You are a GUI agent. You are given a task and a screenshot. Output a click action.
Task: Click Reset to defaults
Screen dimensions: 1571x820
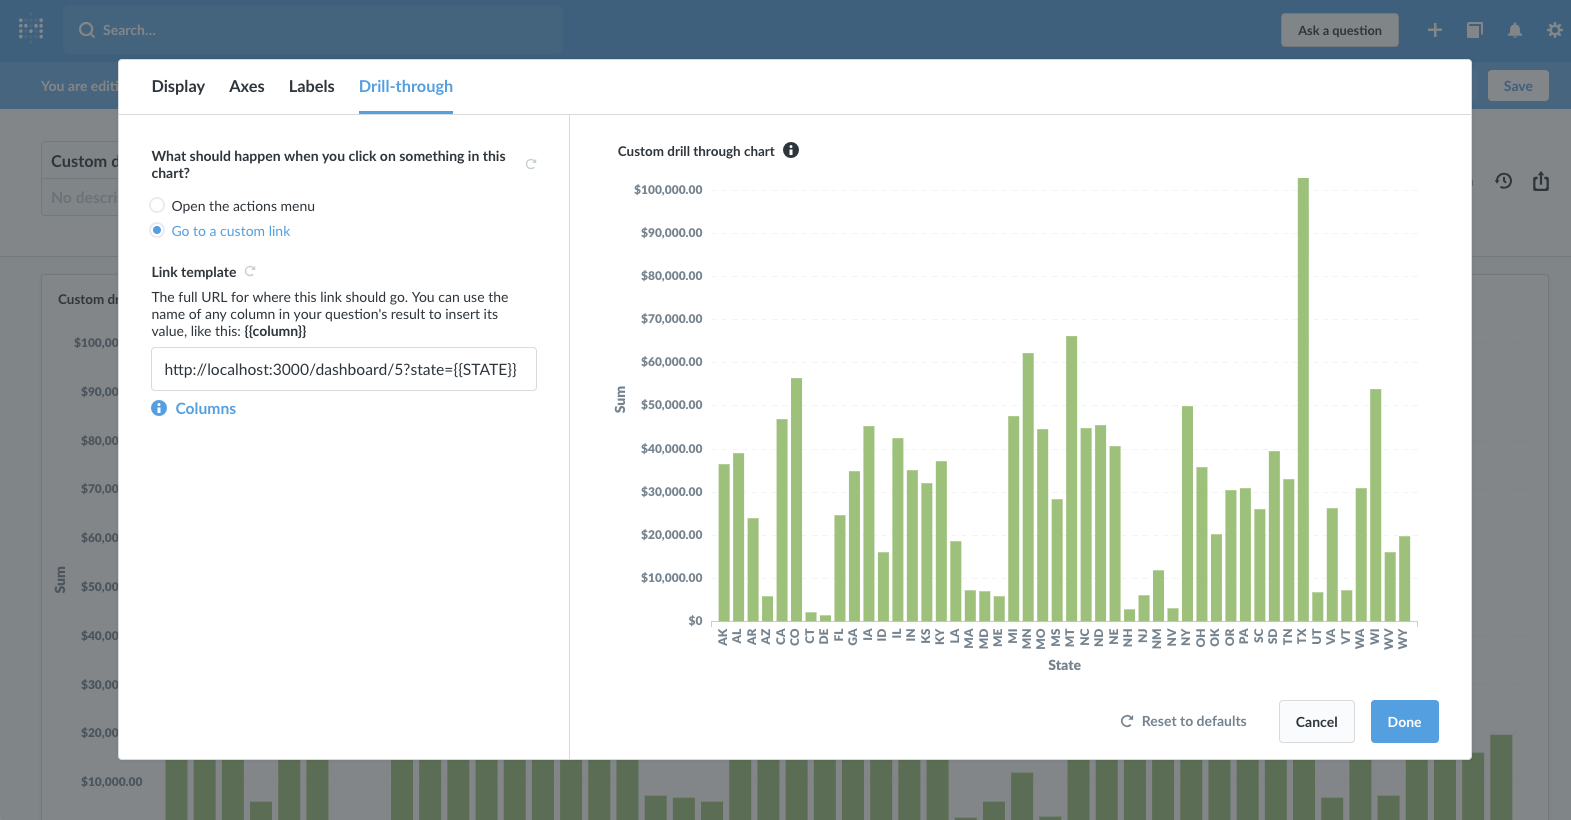1184,721
